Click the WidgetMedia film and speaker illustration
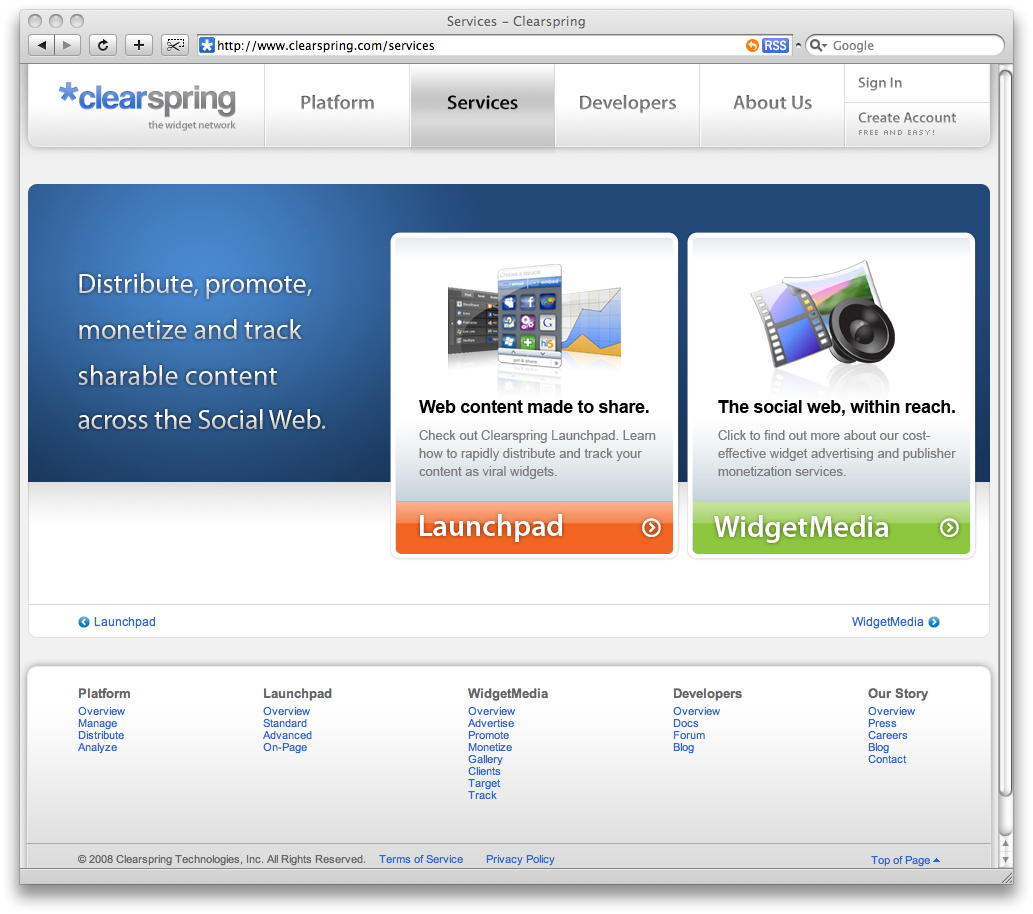1033x914 pixels. [x=822, y=316]
